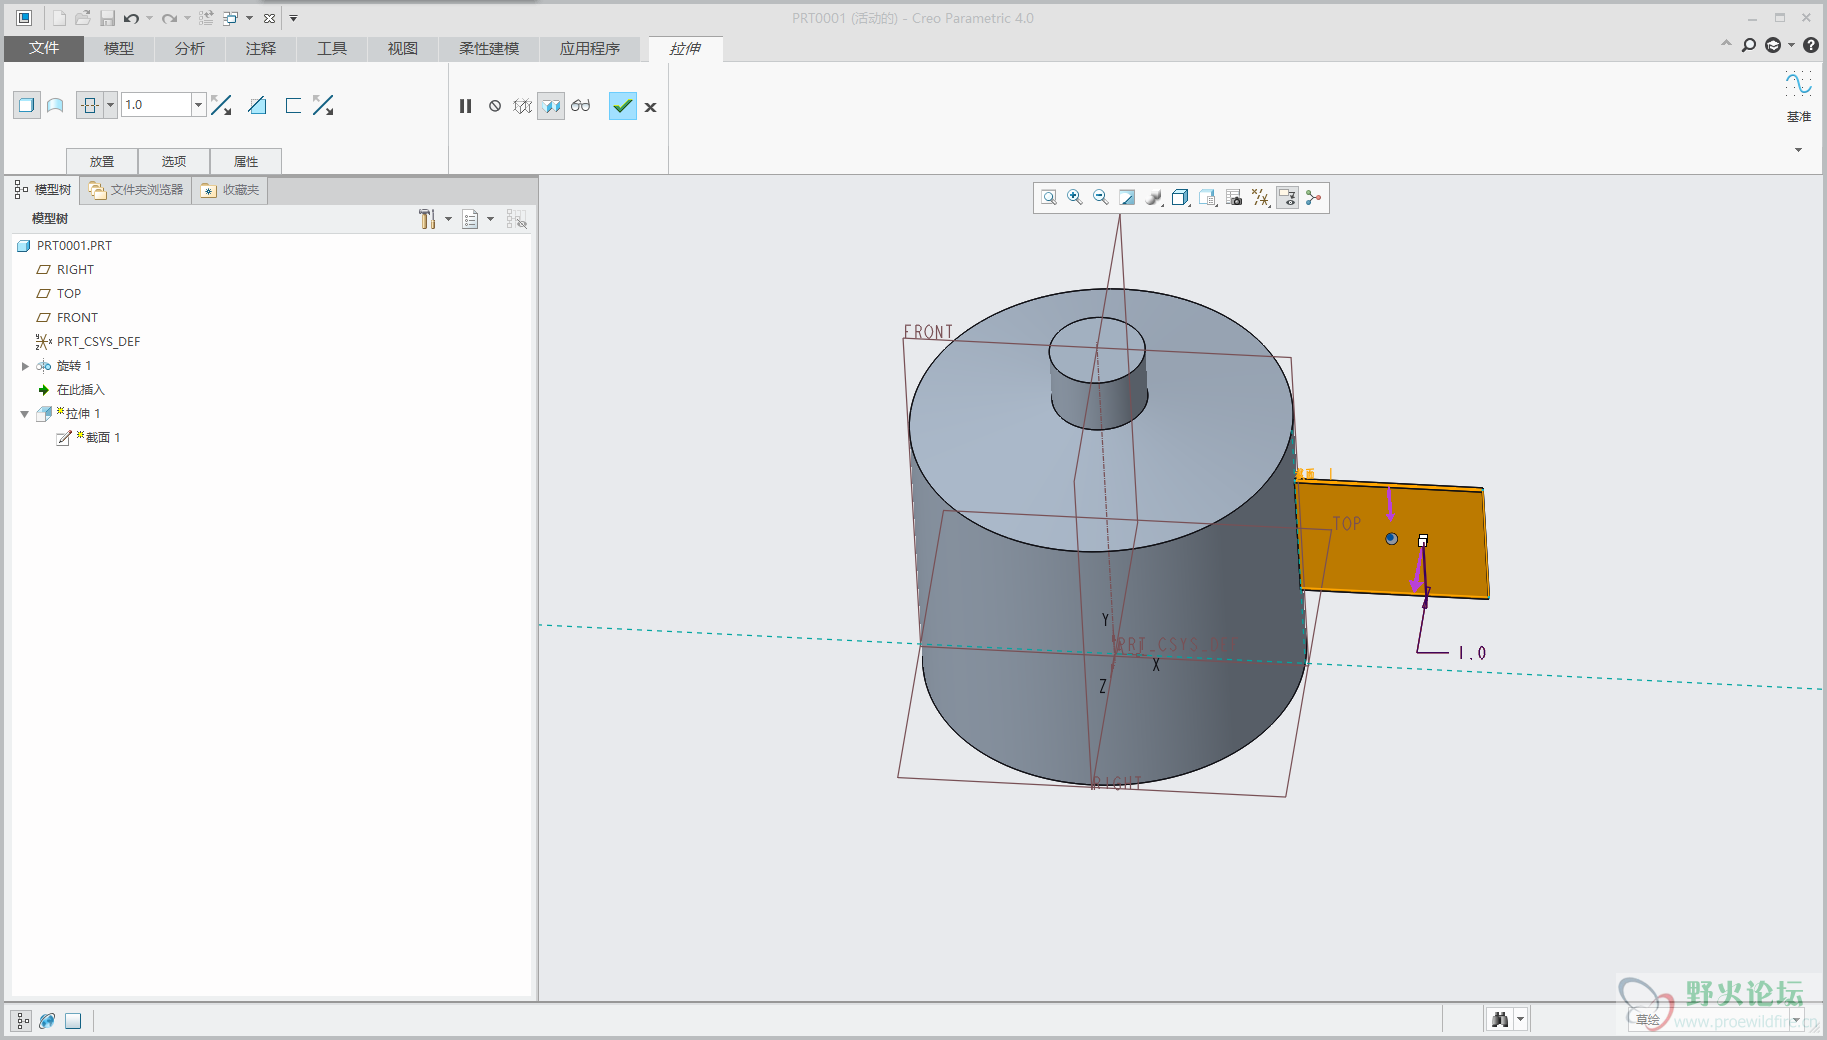Viewport: 1827px width, 1040px height.
Task: Click the depth value field showing 1.0
Action: [156, 105]
